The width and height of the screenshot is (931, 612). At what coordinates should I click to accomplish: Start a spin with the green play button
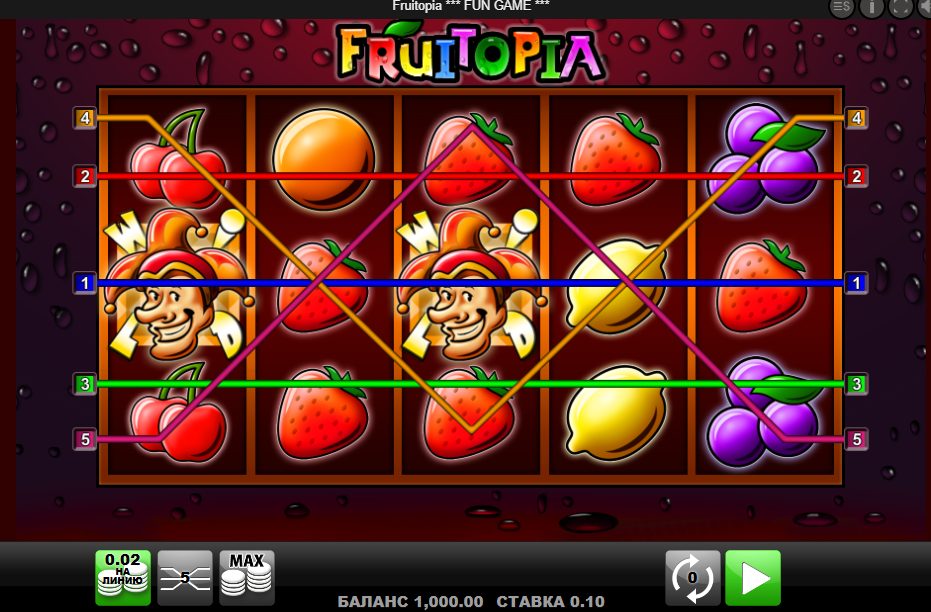(753, 578)
